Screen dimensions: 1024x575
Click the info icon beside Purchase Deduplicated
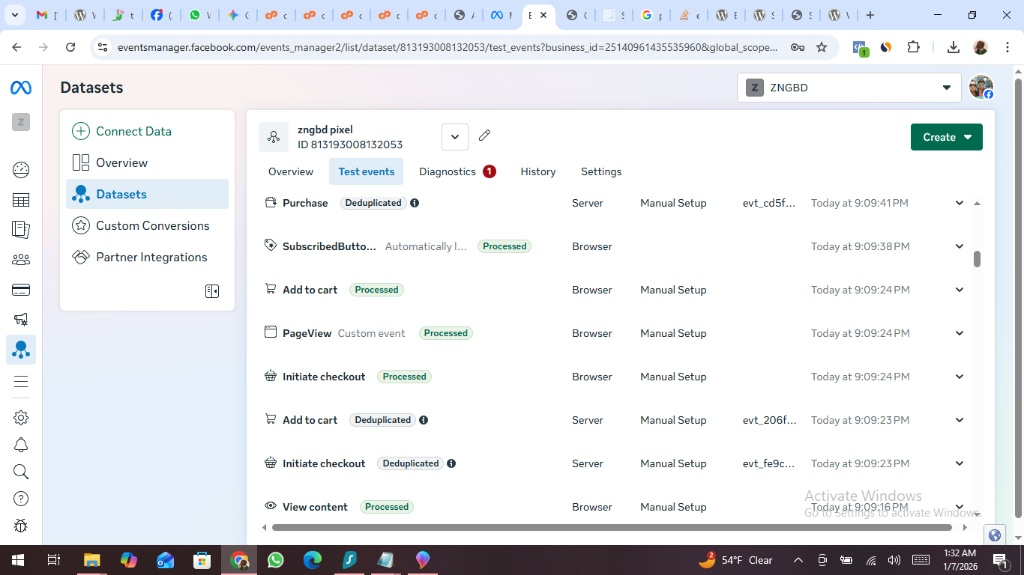click(415, 203)
